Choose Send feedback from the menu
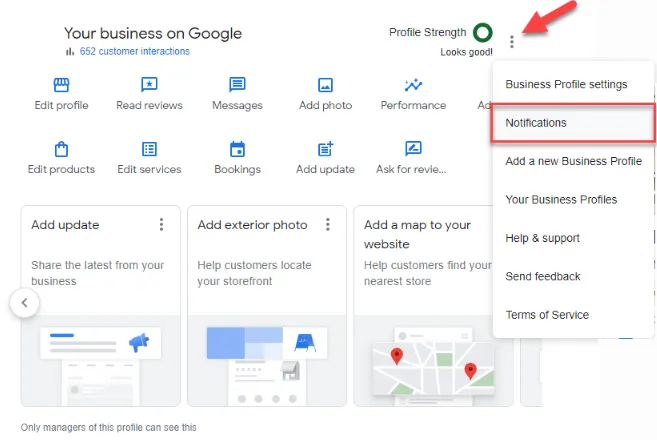 [x=574, y=277]
